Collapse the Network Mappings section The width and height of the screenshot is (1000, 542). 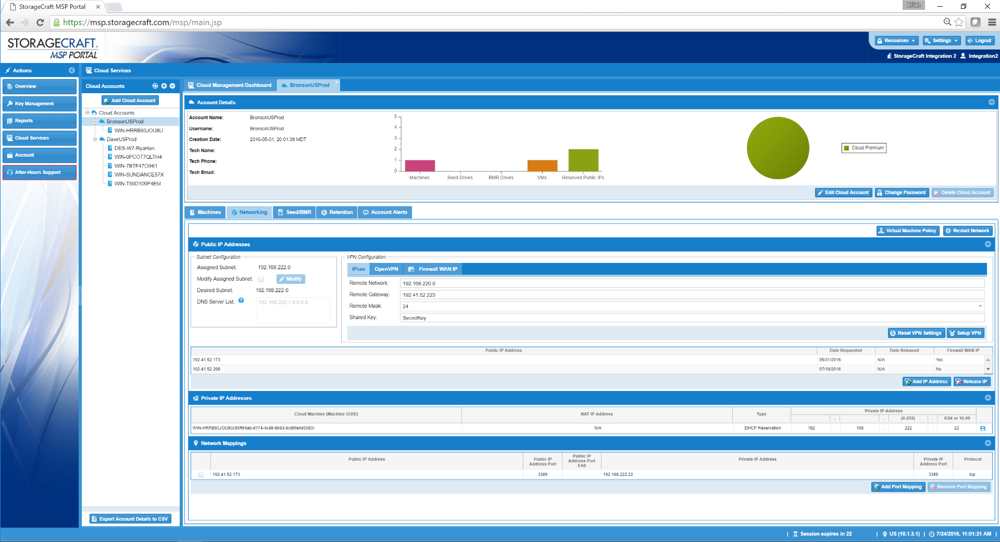tap(988, 443)
